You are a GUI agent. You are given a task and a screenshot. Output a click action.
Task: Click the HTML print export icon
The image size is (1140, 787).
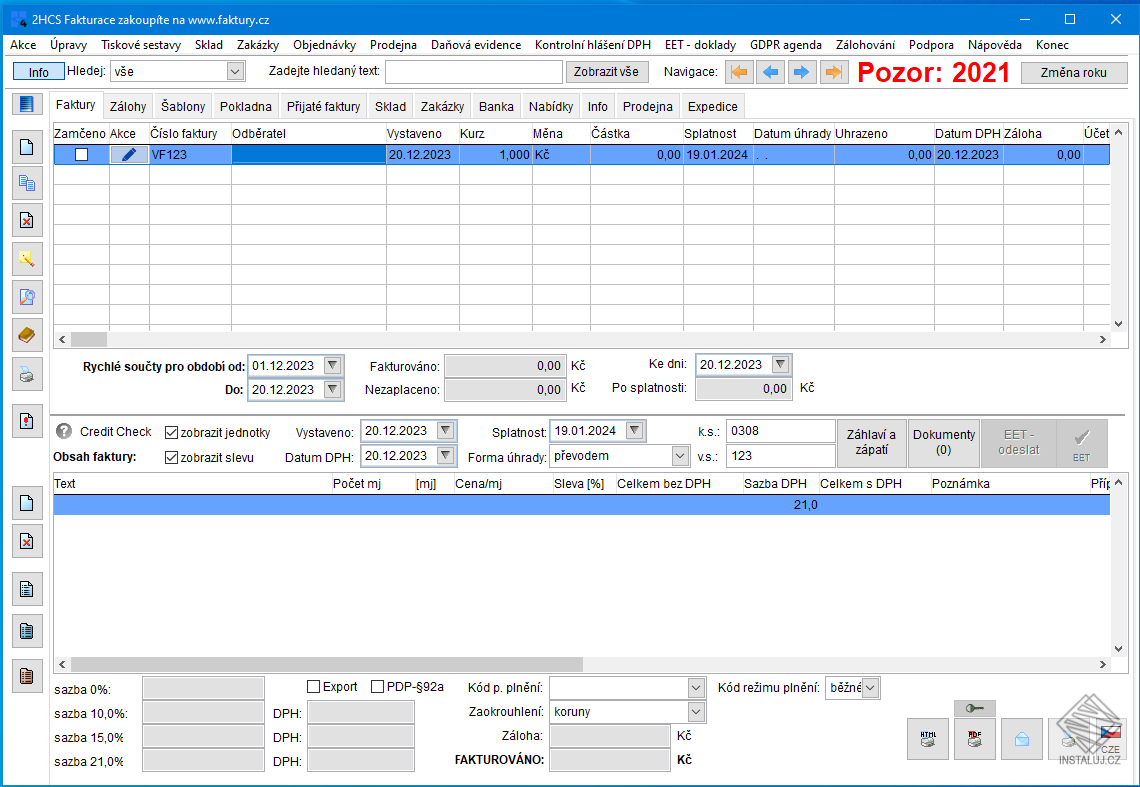pos(927,739)
